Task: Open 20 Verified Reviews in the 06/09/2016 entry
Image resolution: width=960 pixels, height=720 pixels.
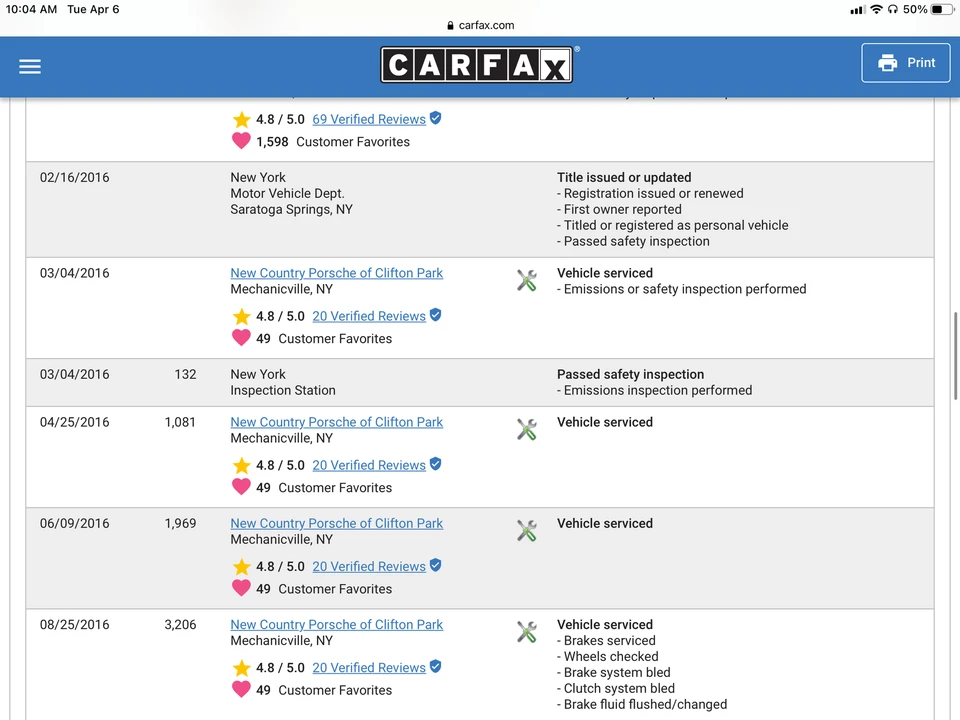Action: pos(369,566)
